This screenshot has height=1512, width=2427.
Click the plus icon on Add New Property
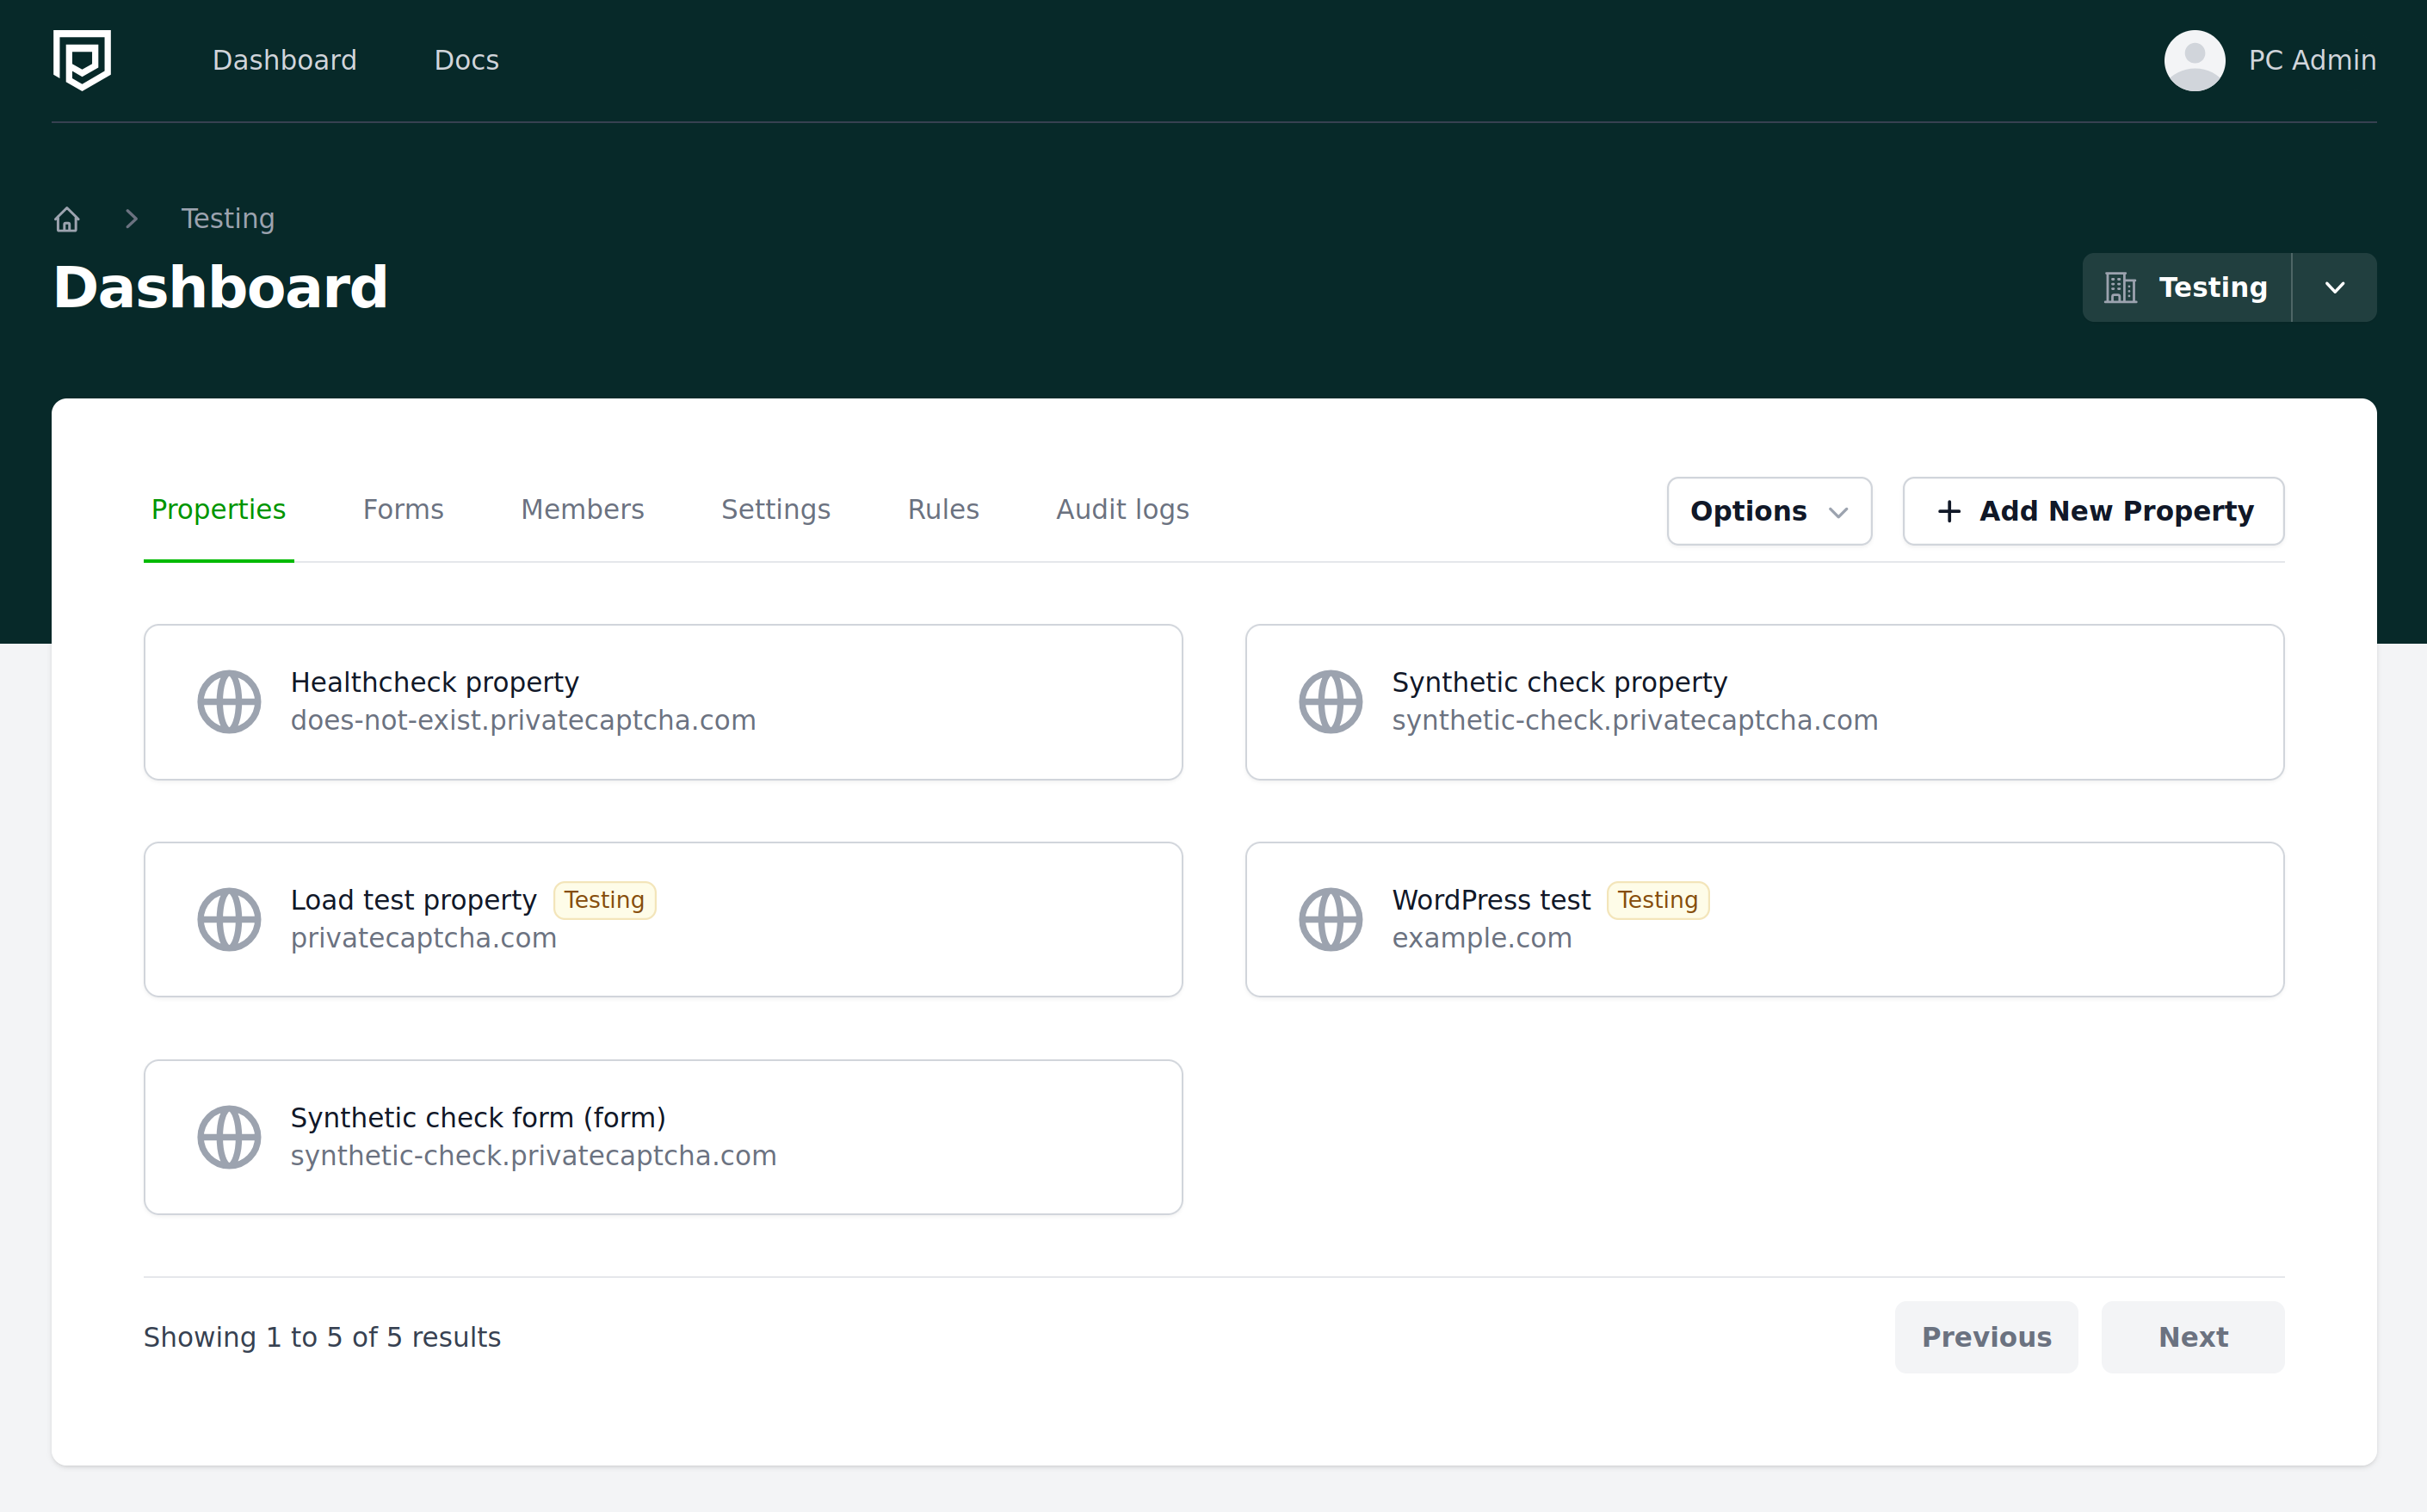[x=1949, y=511]
